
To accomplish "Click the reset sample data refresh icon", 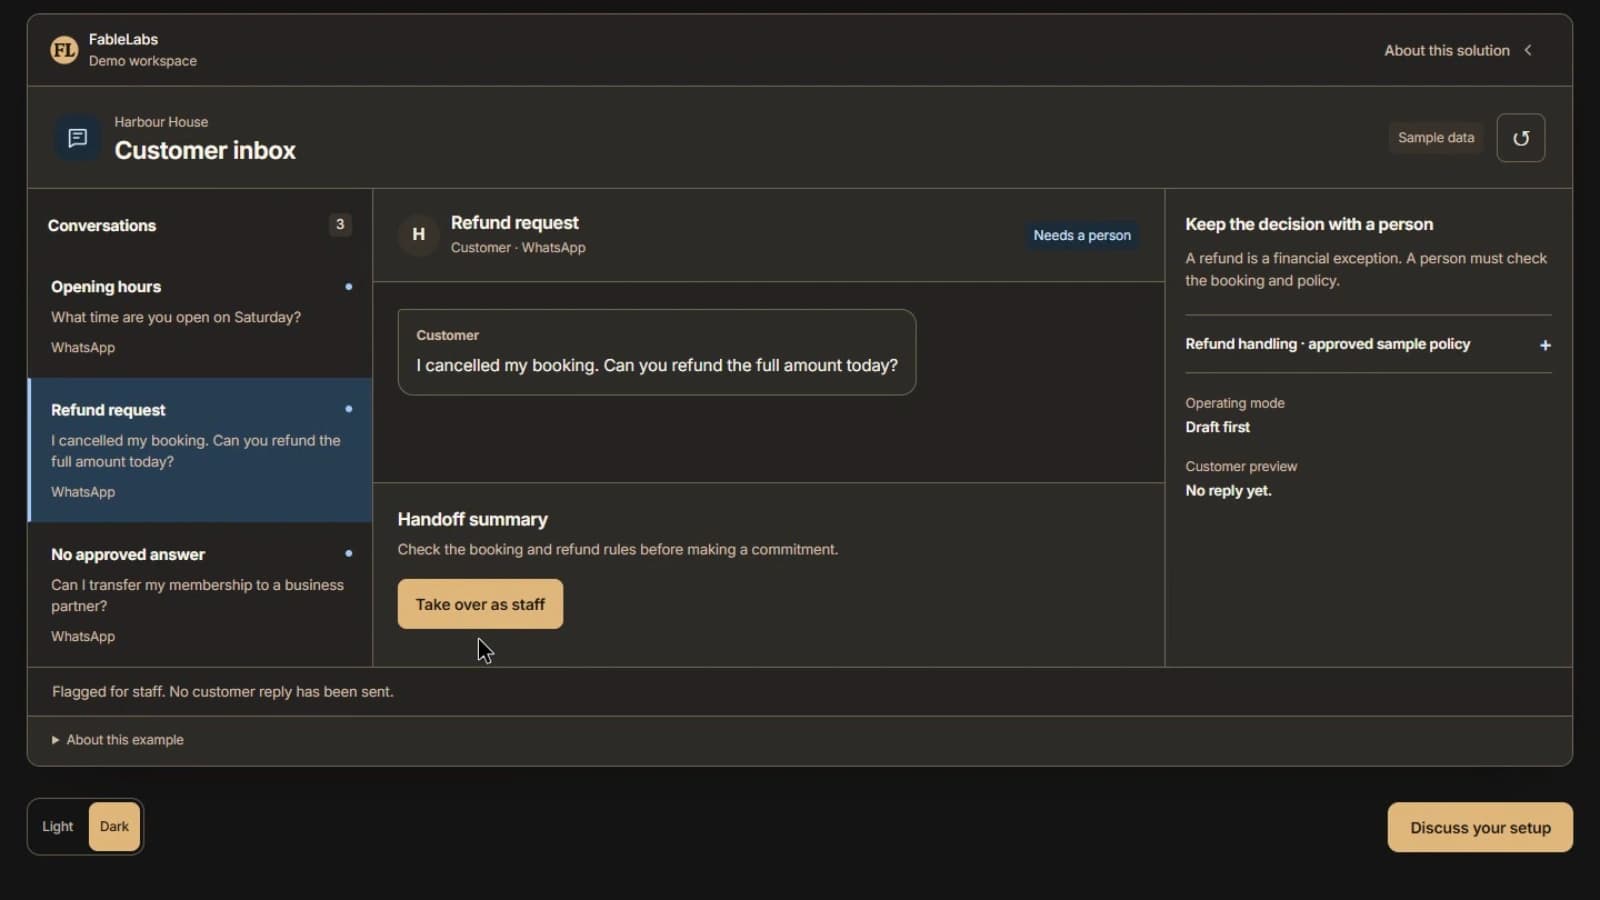I will [x=1520, y=138].
